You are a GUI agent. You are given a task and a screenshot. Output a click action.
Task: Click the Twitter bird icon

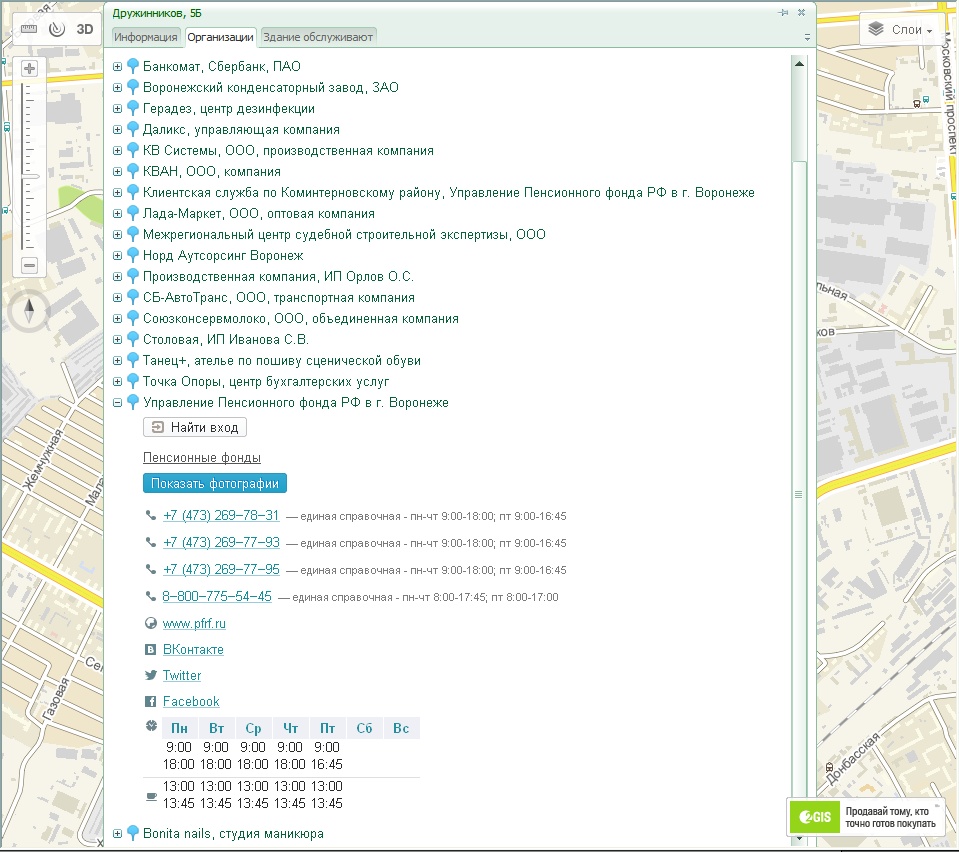(150, 675)
